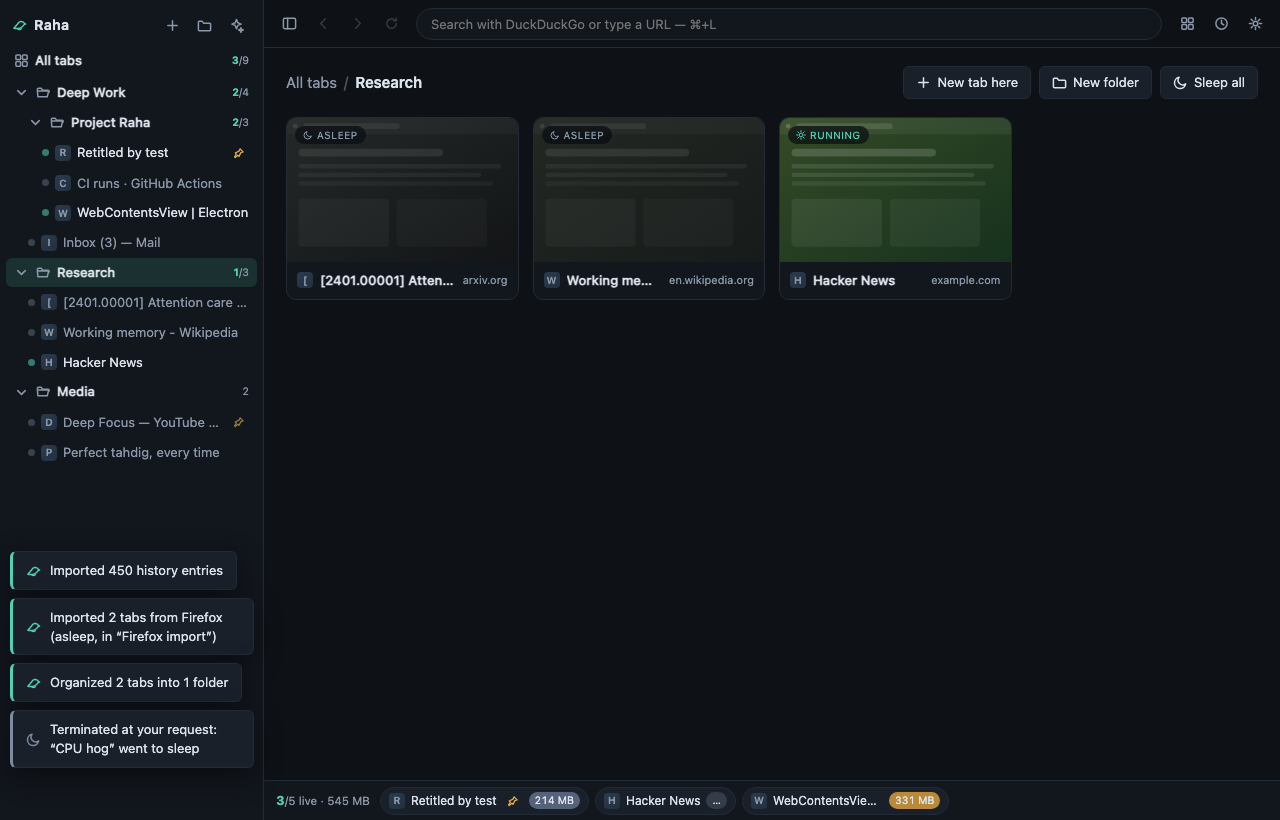Click the new folder icon in sidebar header
Viewport: 1280px width, 820px height.
click(x=204, y=25)
